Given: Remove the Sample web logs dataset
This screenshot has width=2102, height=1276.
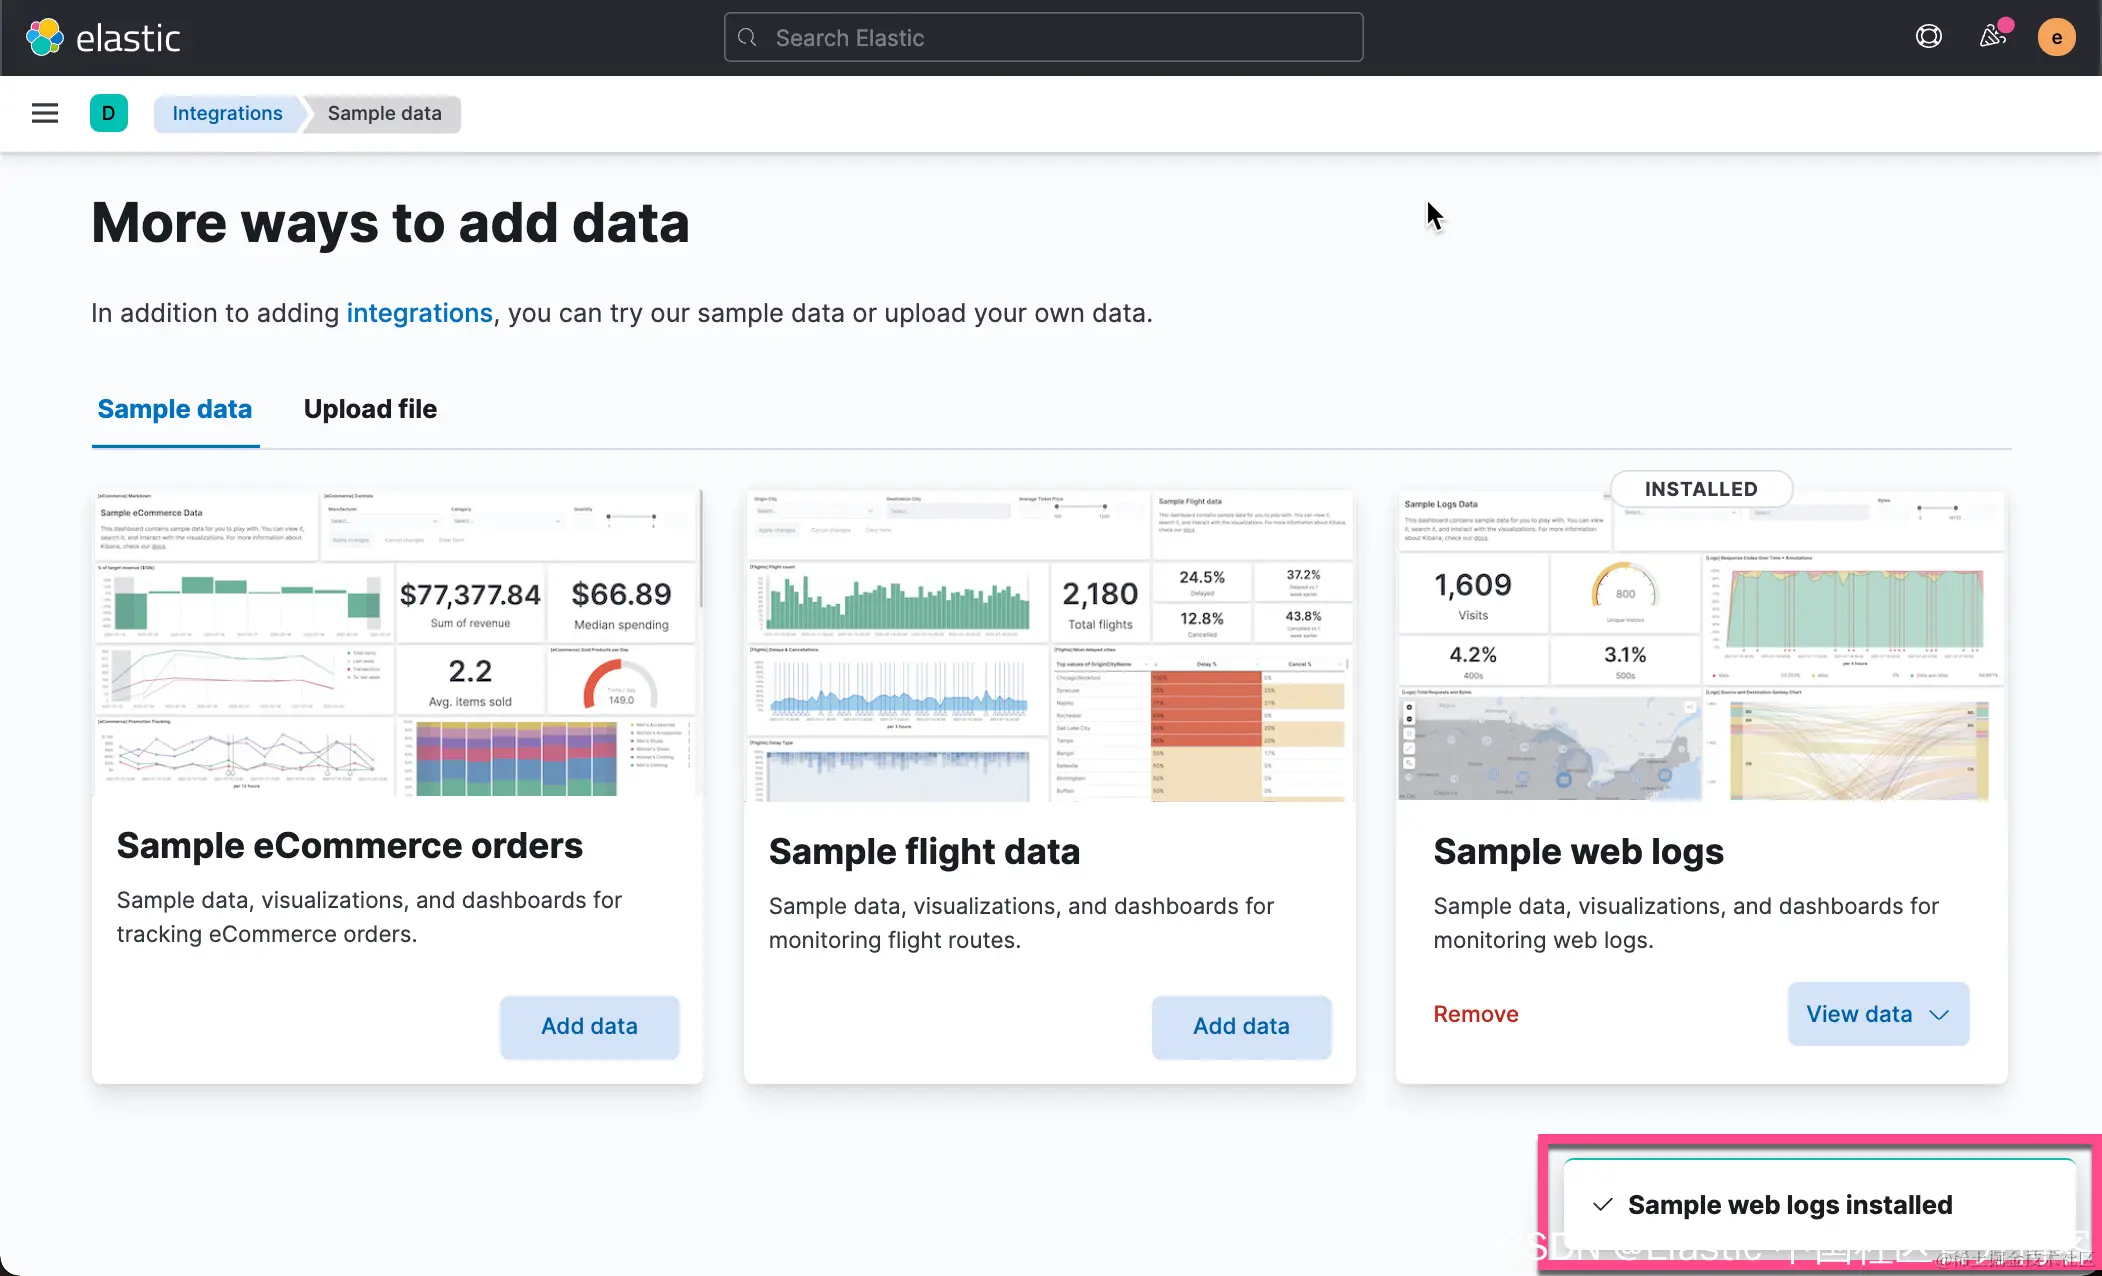Looking at the screenshot, I should [1475, 1014].
